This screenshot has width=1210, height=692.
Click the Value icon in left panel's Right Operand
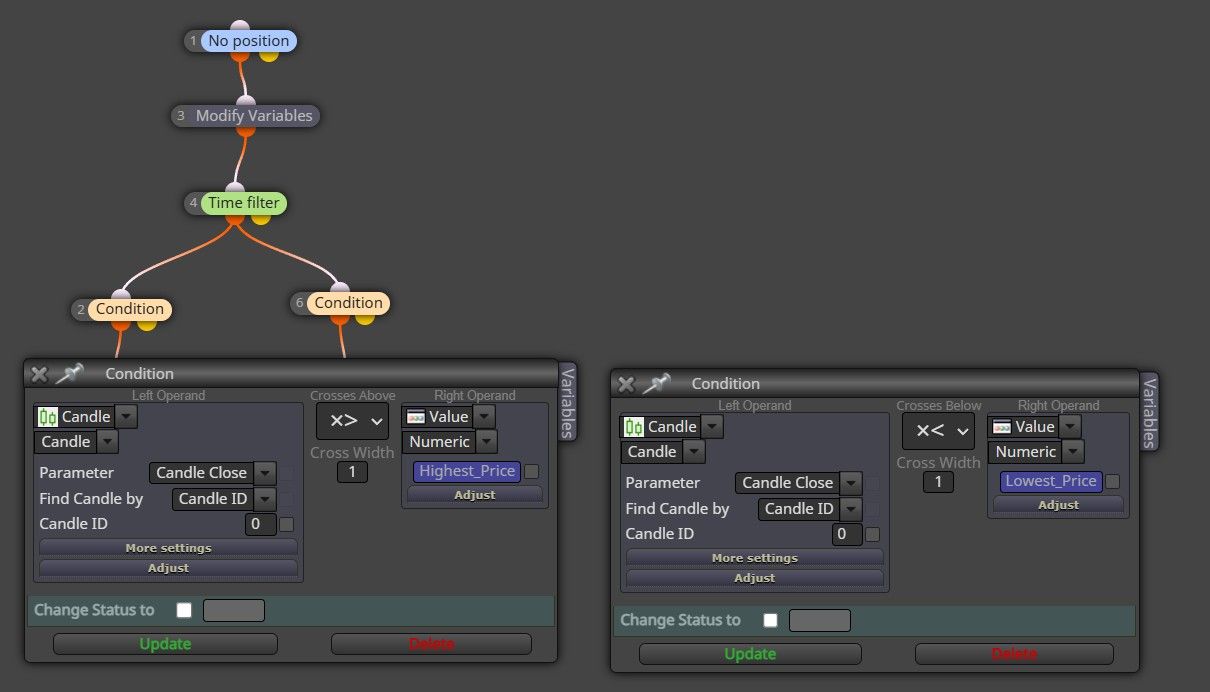pos(416,417)
